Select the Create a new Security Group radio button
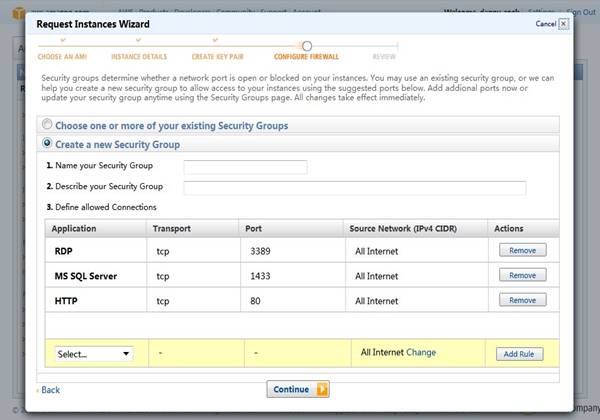This screenshot has width=600, height=420. 47,144
